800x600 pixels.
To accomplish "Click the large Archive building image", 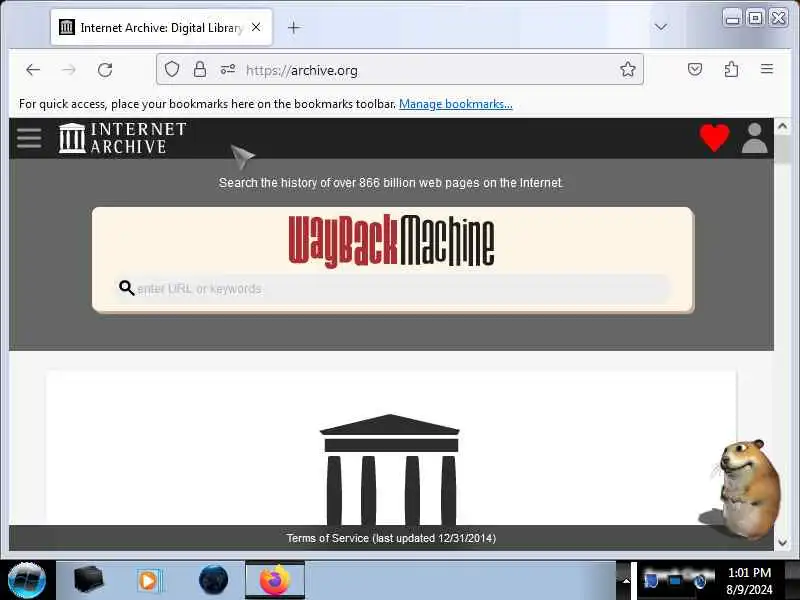I will click(x=390, y=469).
